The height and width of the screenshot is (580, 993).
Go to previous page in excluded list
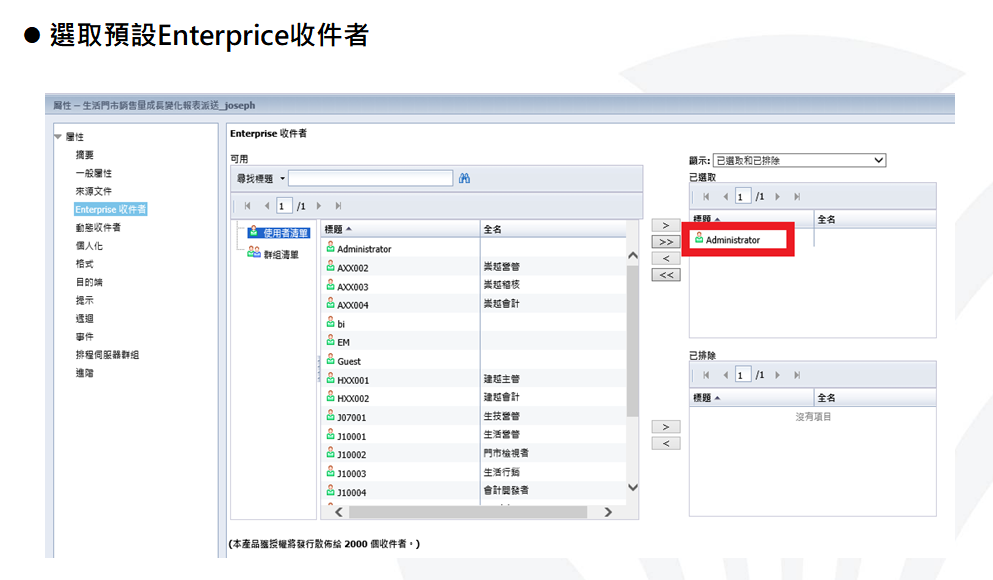click(725, 375)
